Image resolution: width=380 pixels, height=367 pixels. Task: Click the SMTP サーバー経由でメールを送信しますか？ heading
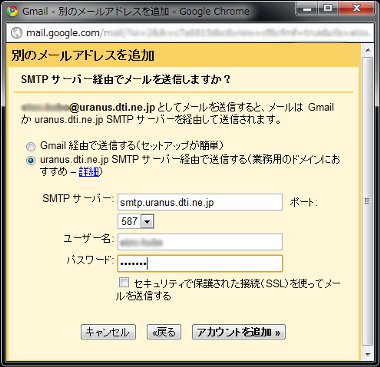pyautogui.click(x=126, y=79)
